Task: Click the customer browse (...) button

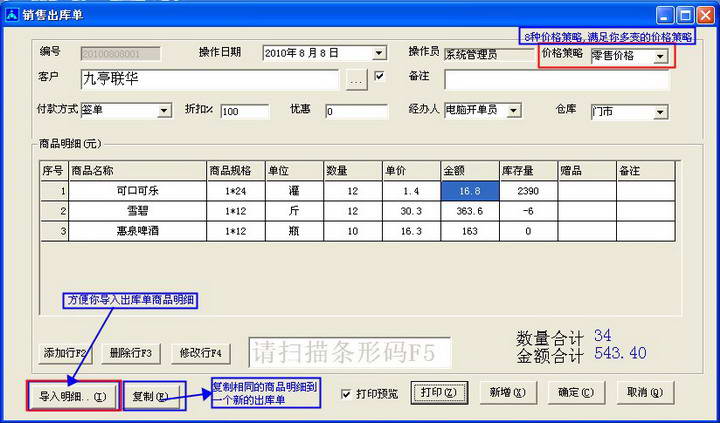Action: tap(357, 80)
